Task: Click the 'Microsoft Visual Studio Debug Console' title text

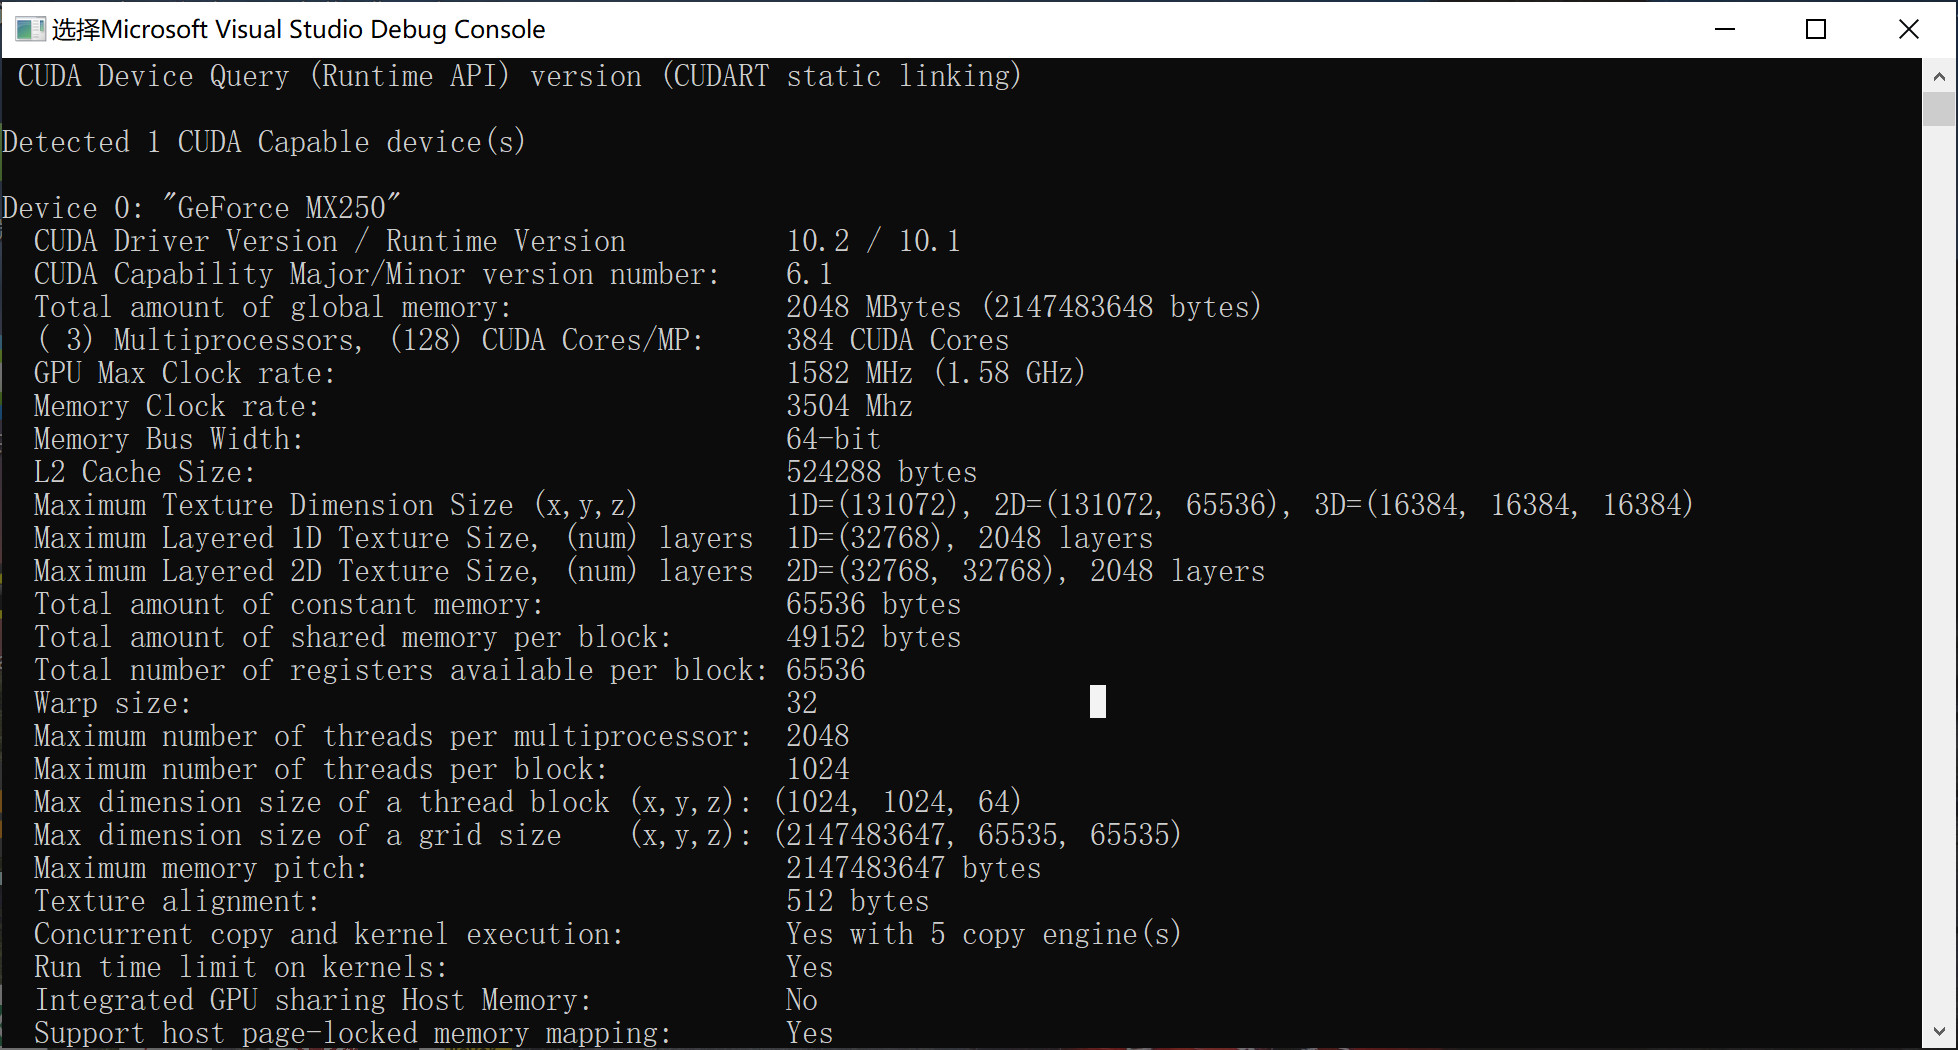Action: point(323,29)
